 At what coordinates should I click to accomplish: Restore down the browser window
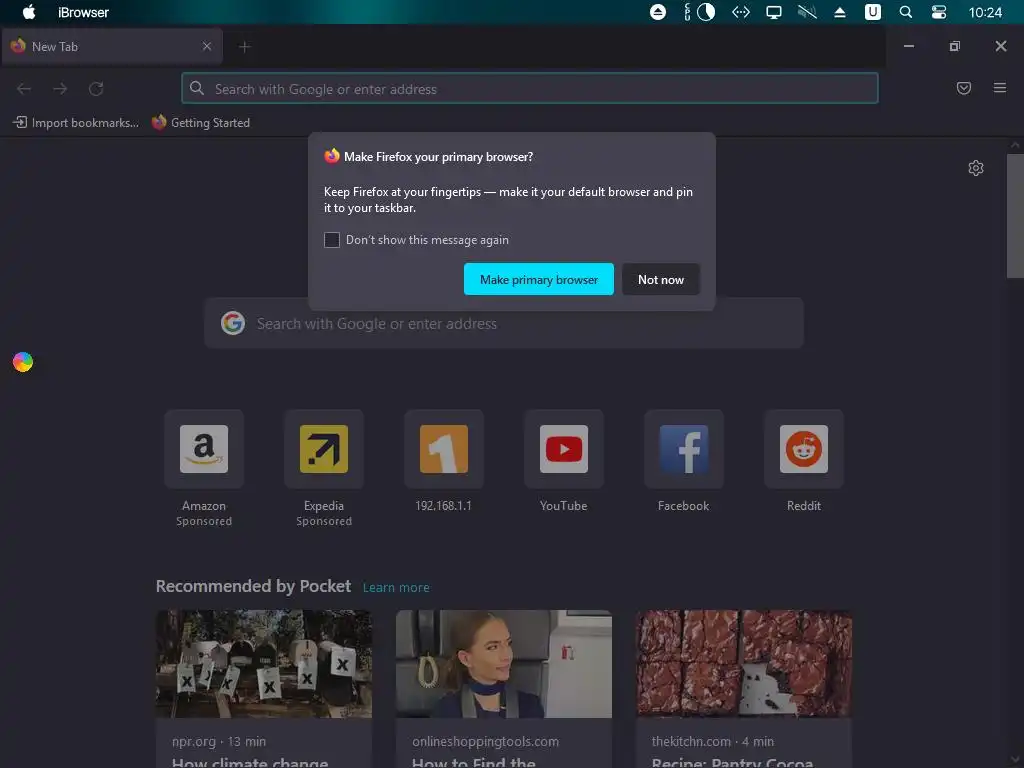pos(954,46)
